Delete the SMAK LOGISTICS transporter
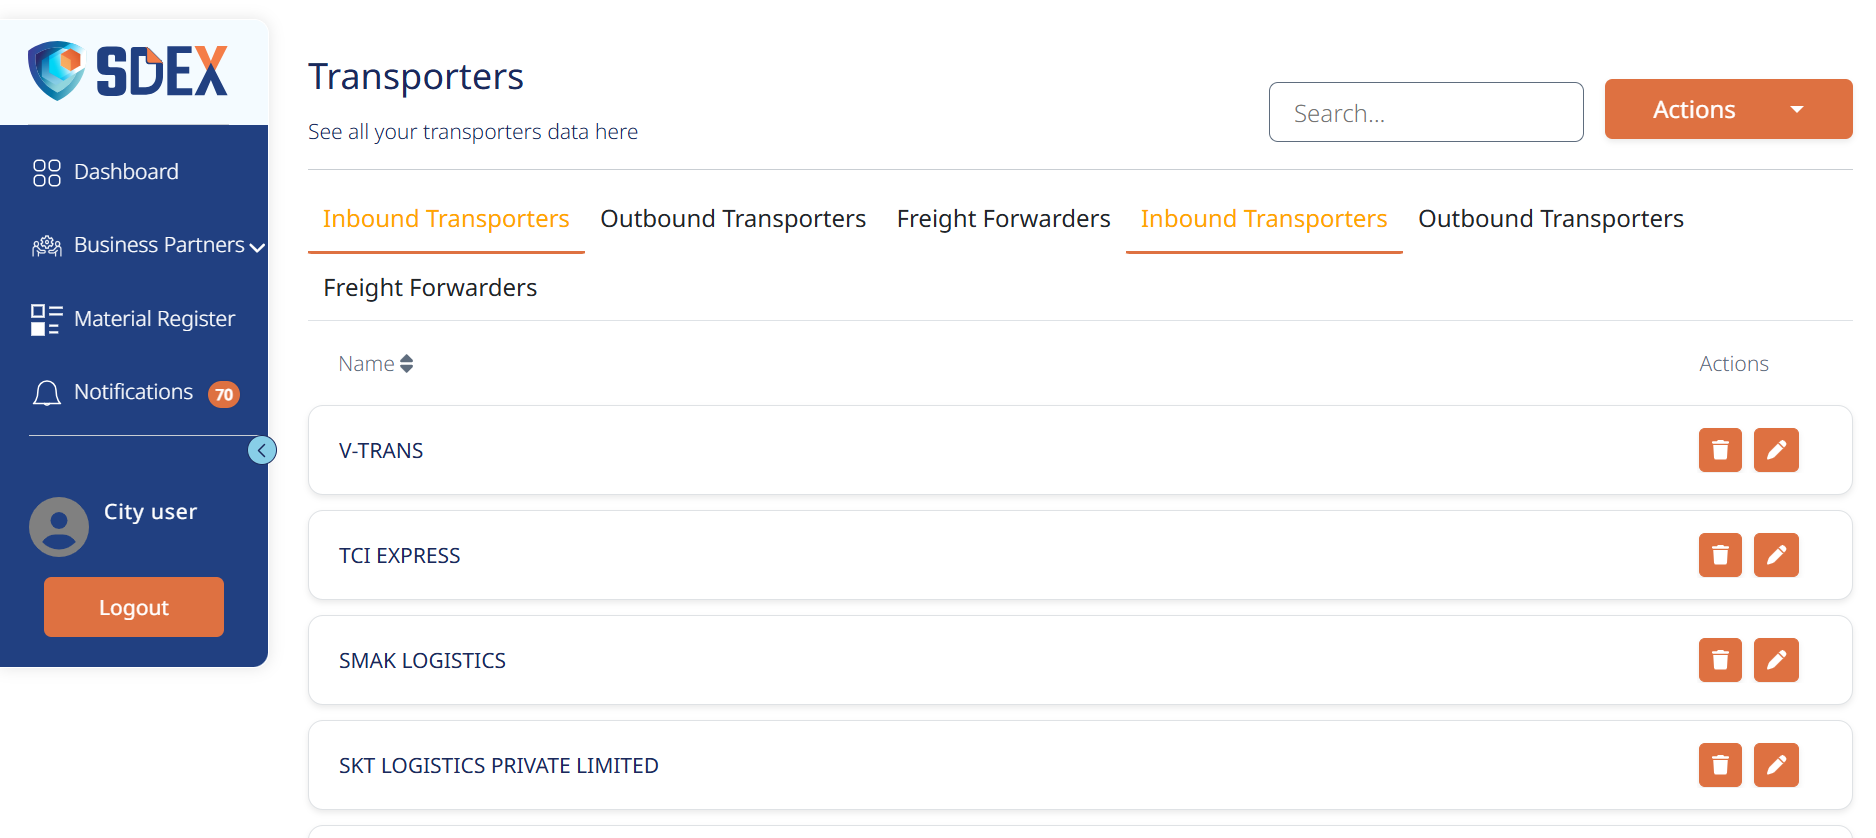 click(1720, 660)
